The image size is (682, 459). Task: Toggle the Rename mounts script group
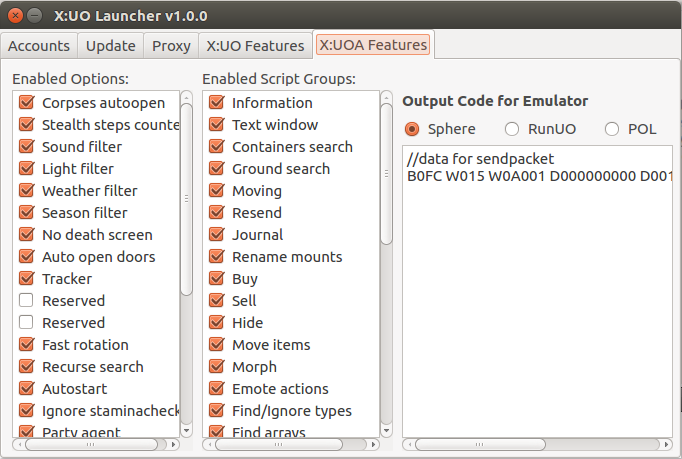pyautogui.click(x=217, y=257)
